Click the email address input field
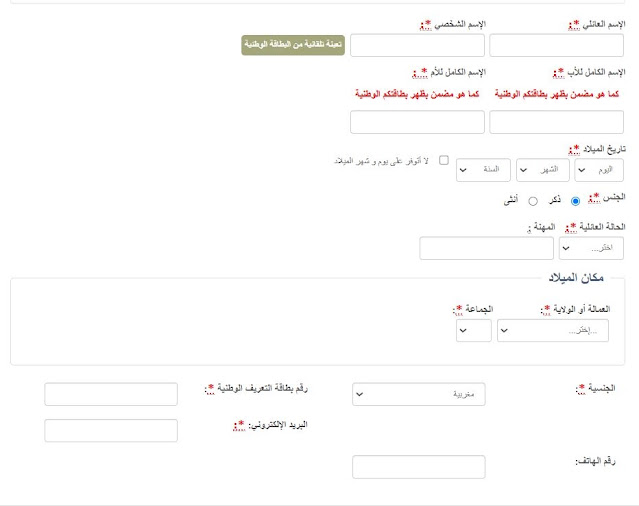 pyautogui.click(x=111, y=430)
